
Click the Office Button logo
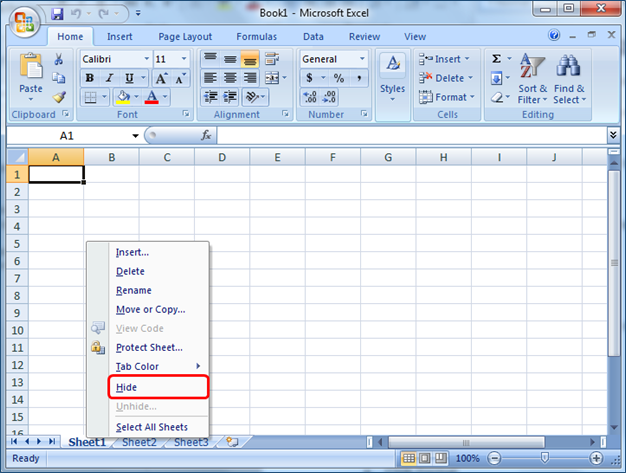[24, 22]
